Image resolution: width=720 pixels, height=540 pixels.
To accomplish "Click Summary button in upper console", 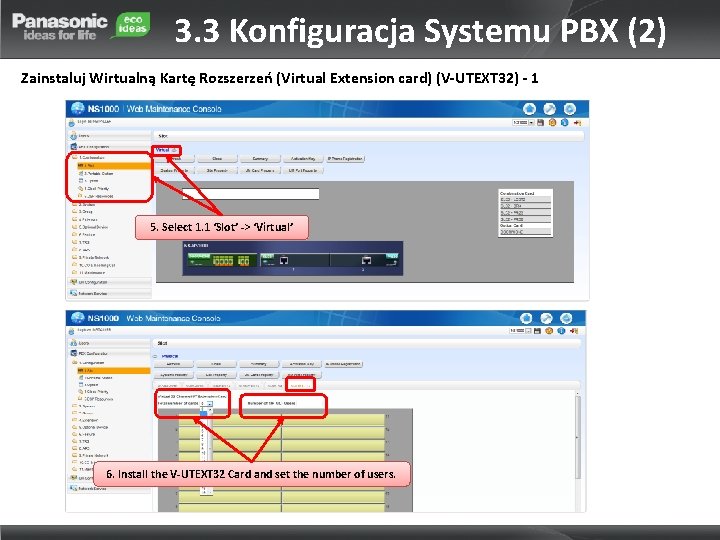I will click(260, 158).
